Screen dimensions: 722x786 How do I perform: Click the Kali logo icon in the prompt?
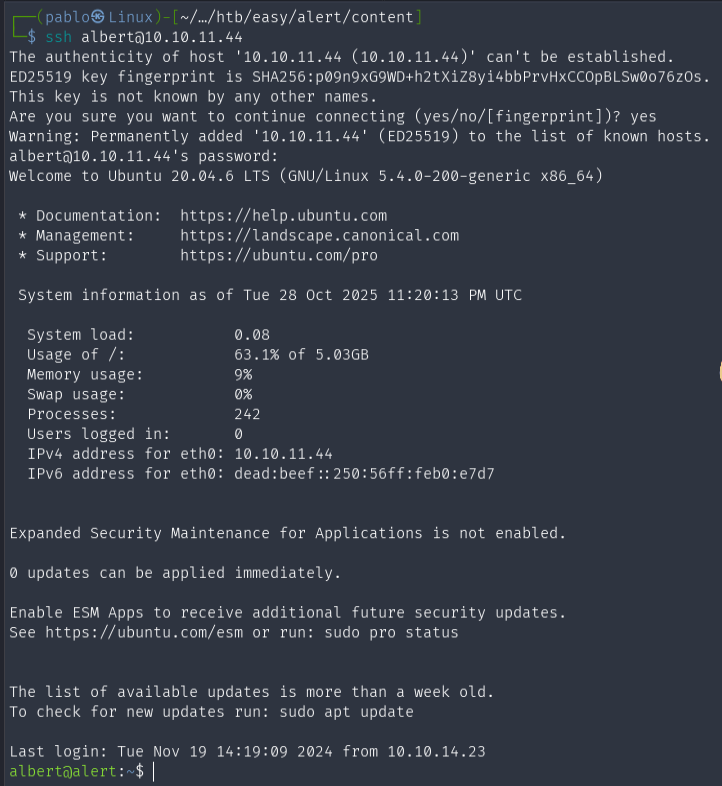point(98,17)
